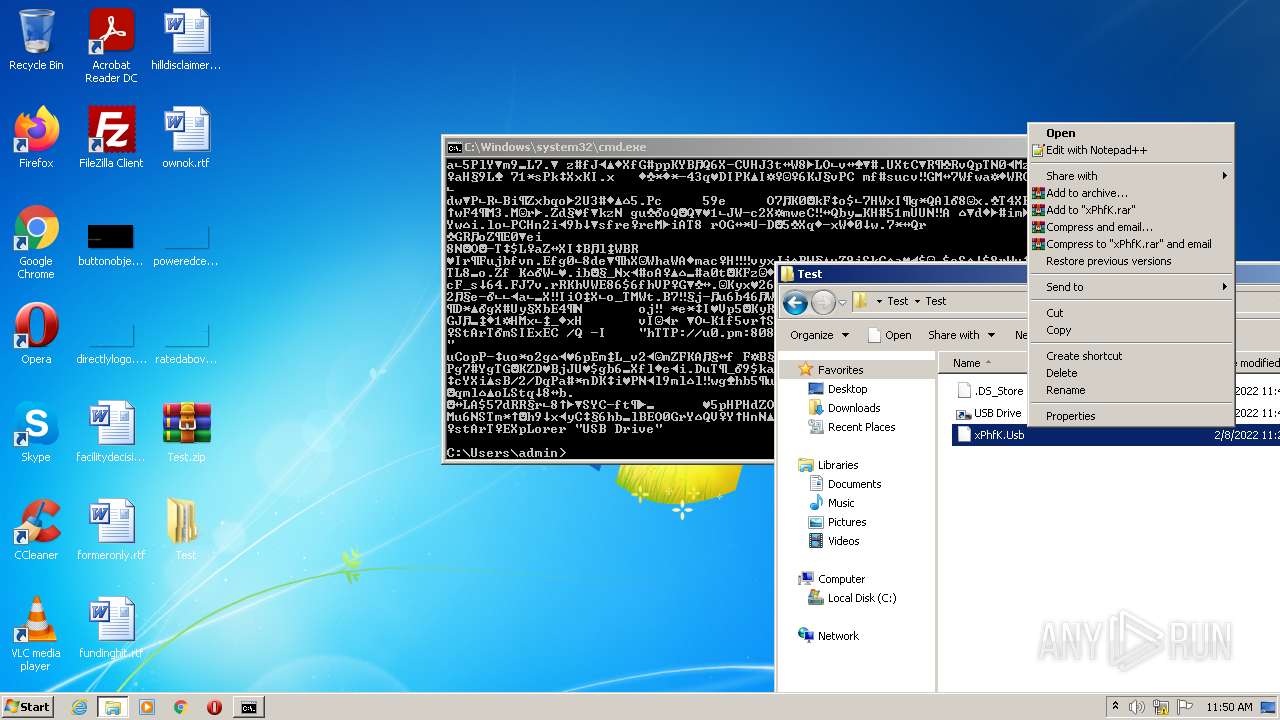Launch Skype from desktop

[36, 432]
